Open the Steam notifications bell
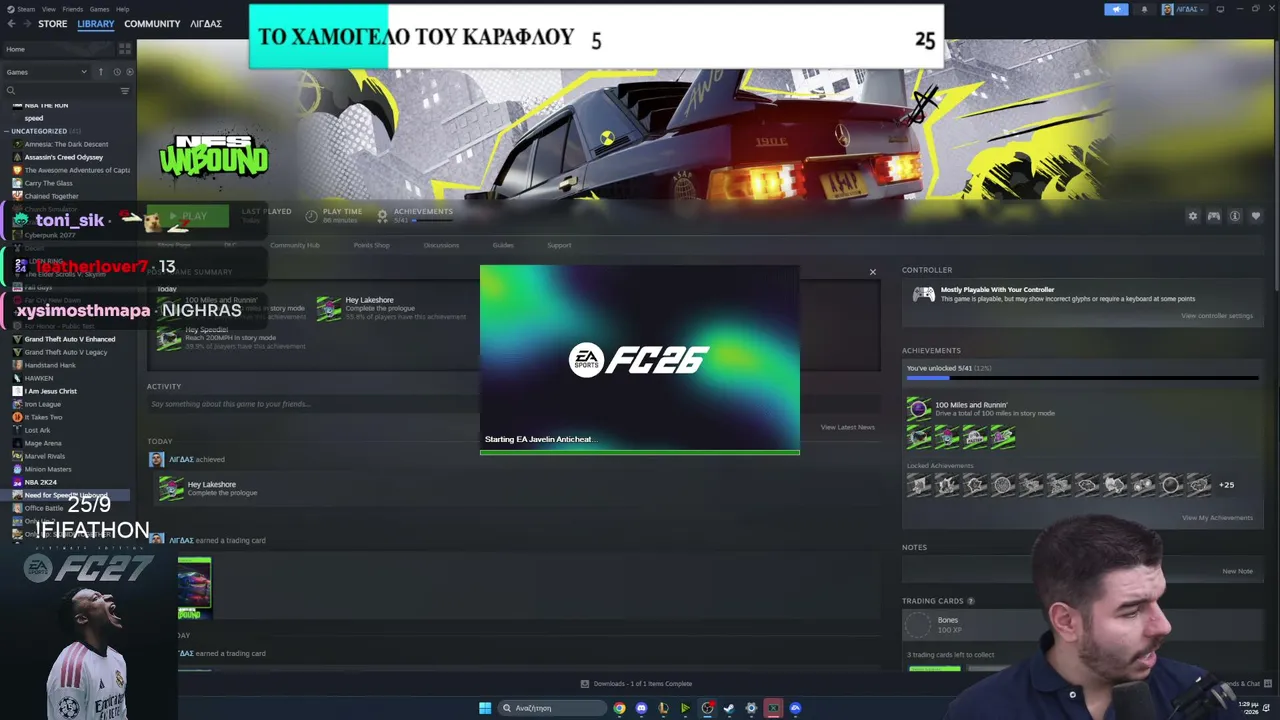The image size is (1280, 720). click(x=1145, y=9)
